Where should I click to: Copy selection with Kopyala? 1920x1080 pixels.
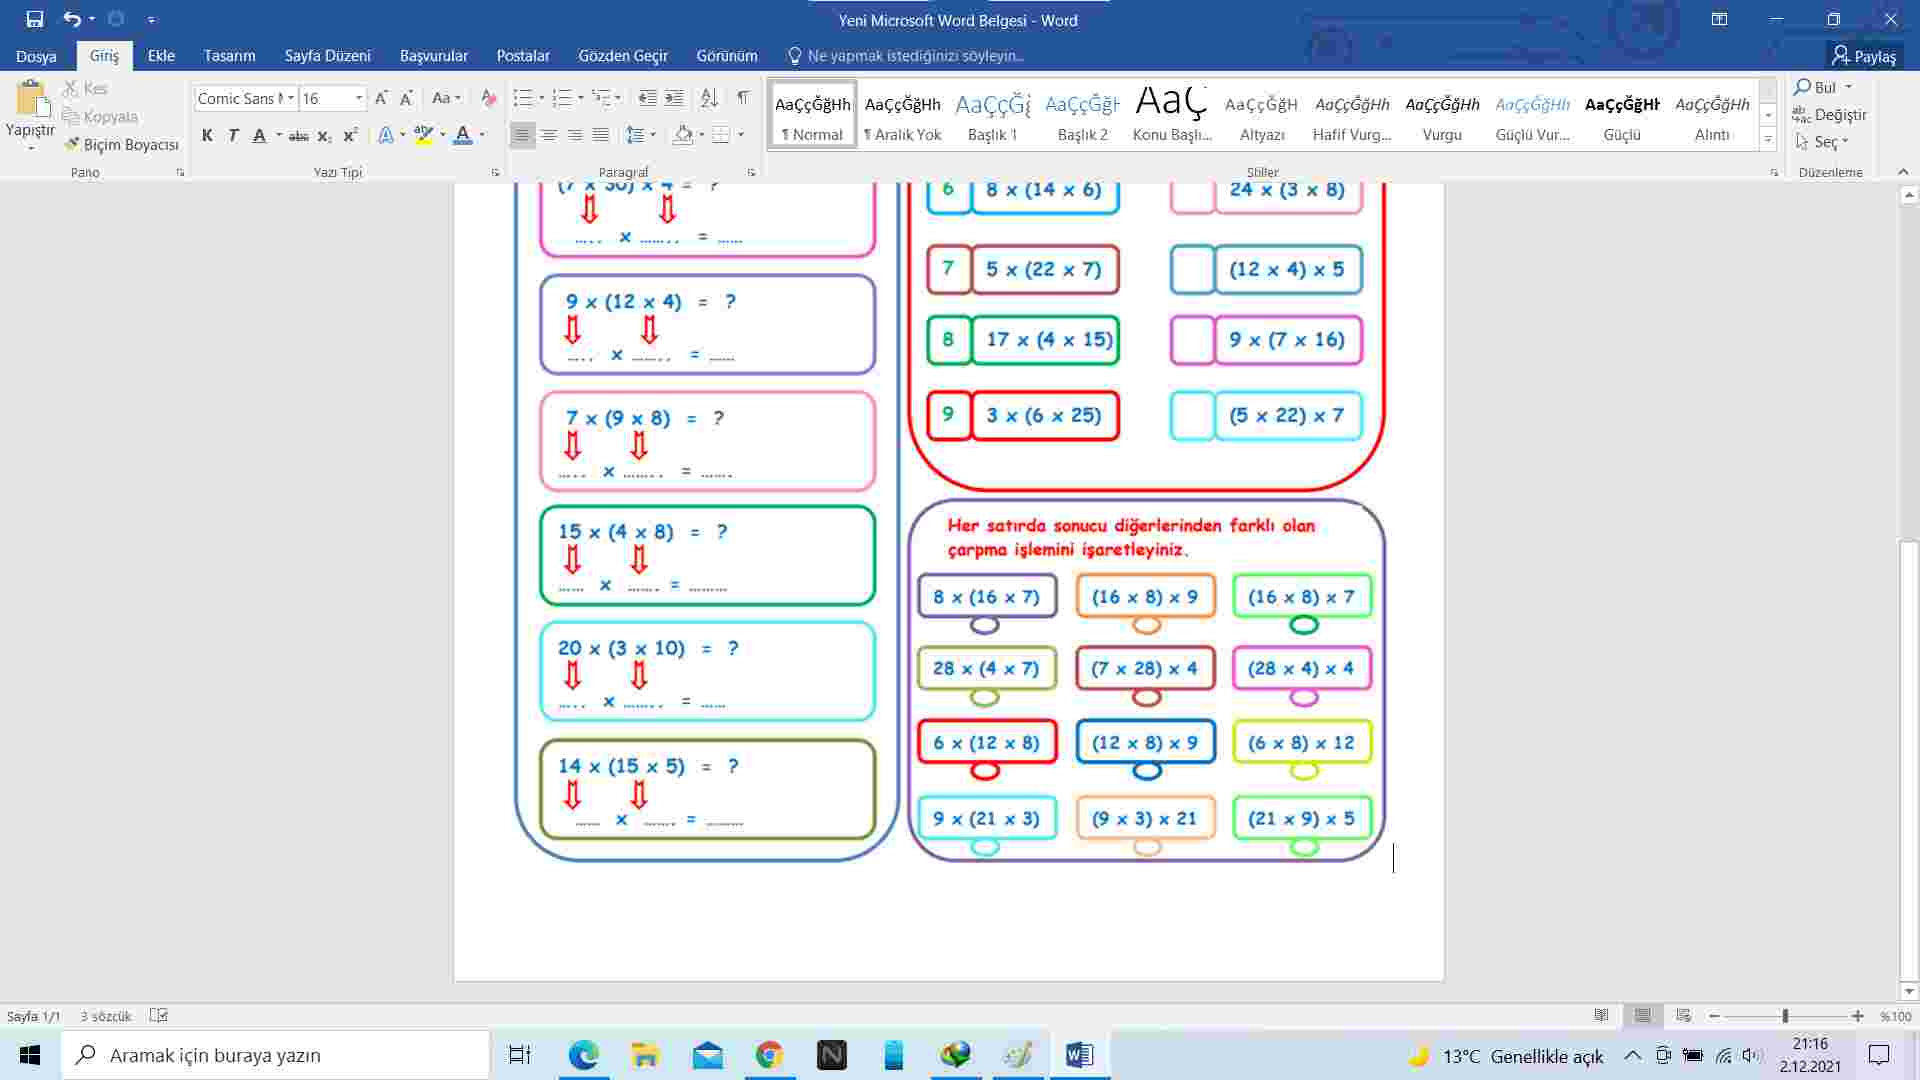[100, 116]
